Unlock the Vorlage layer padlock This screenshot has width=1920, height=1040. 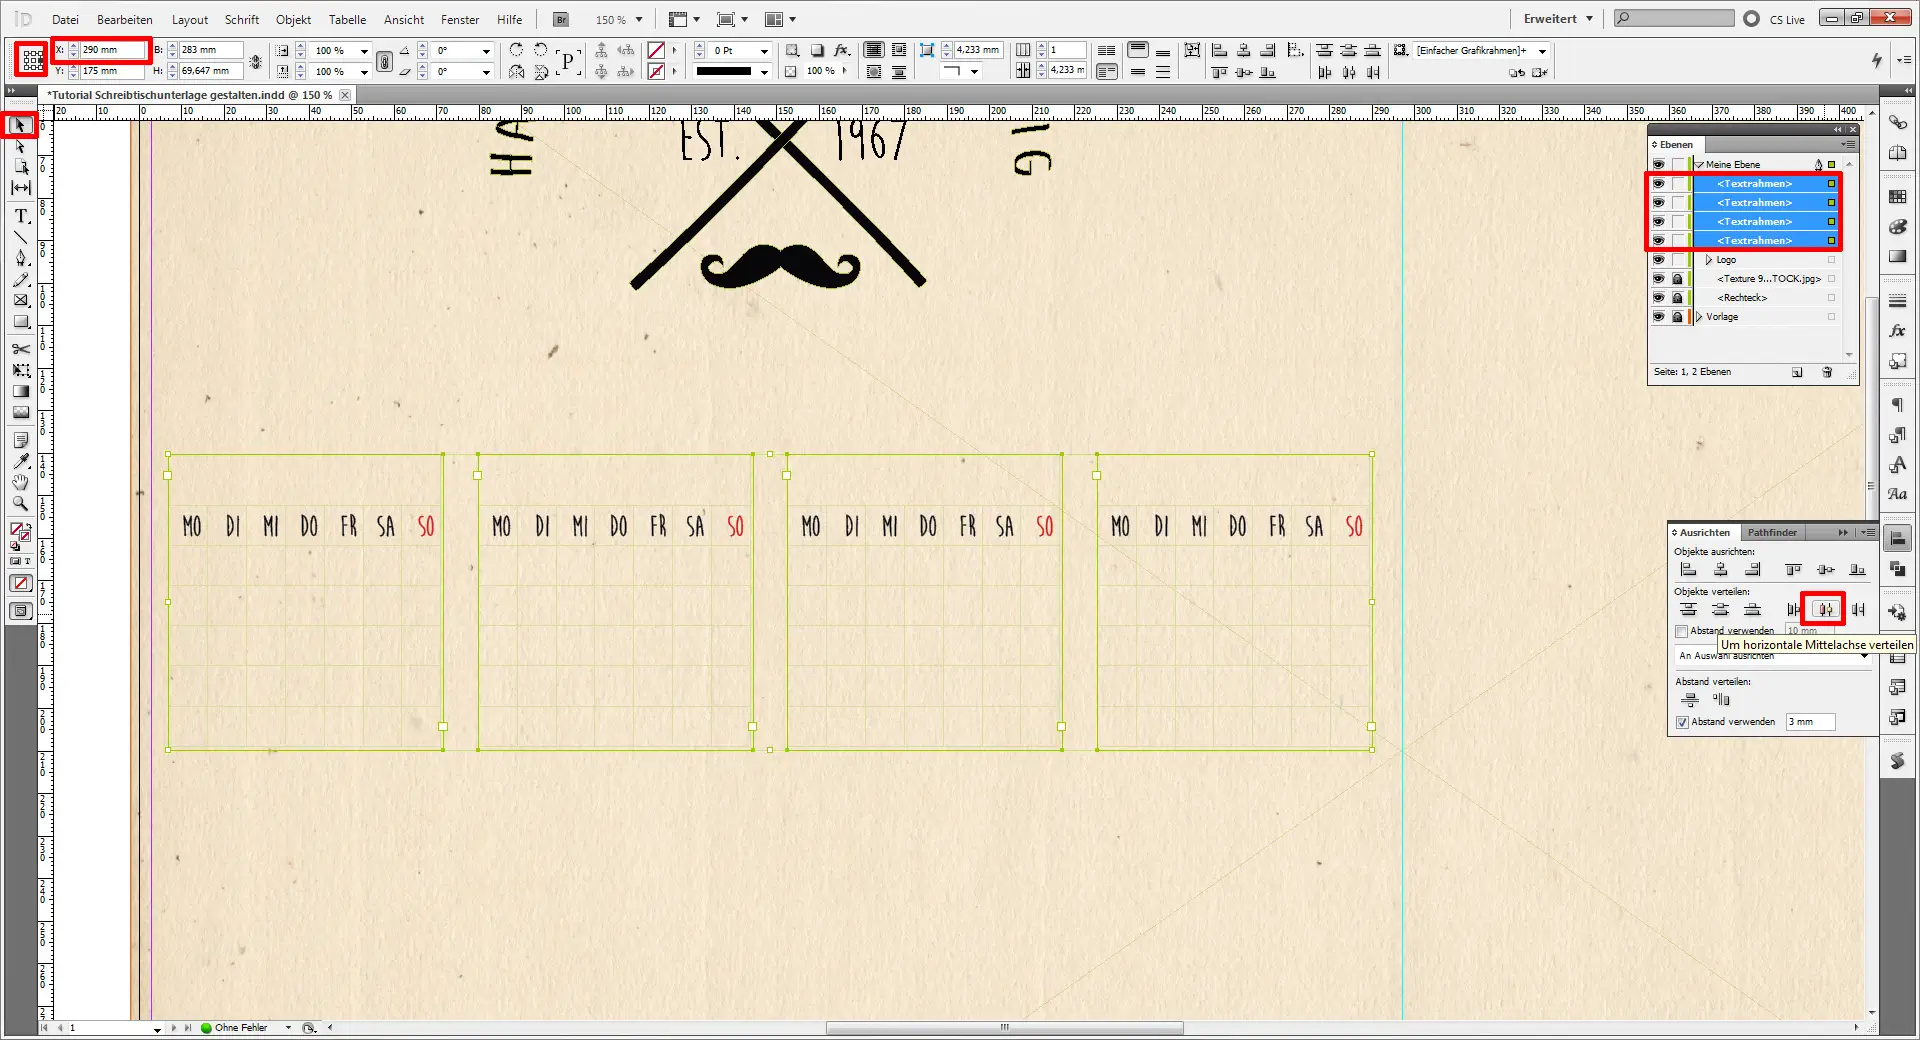[x=1678, y=317]
